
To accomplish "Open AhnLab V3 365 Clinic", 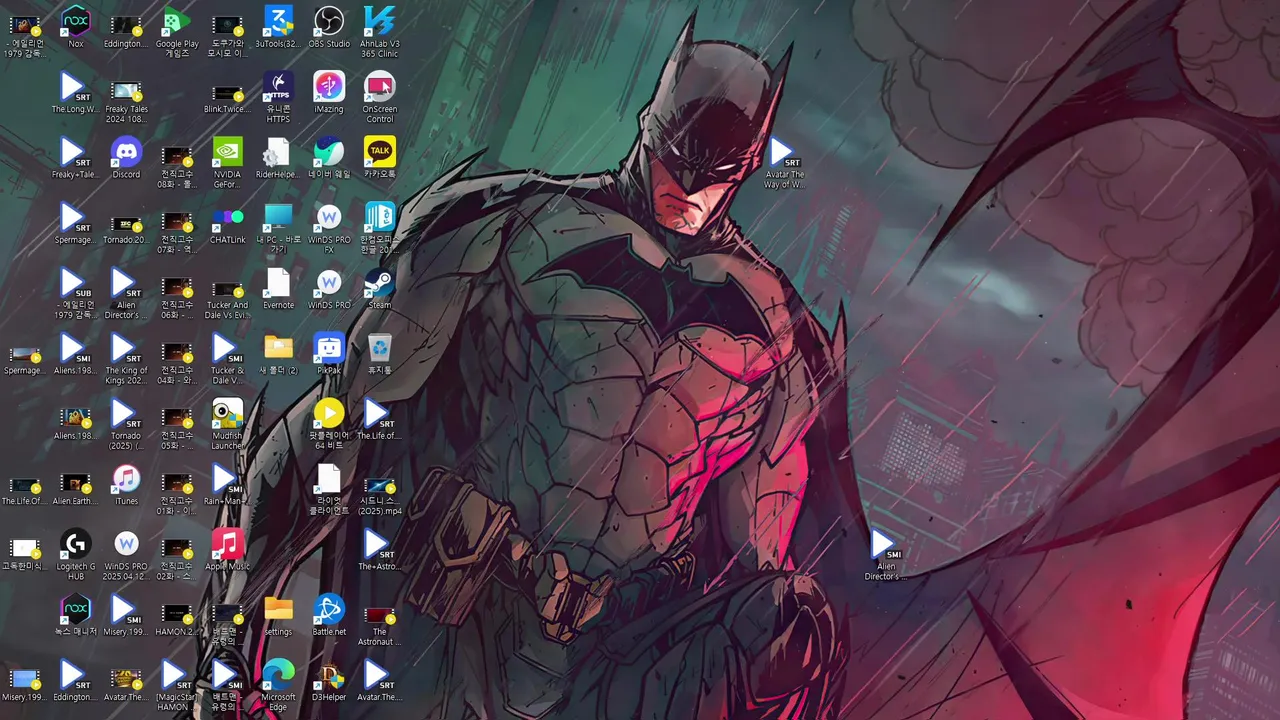I will pyautogui.click(x=380, y=31).
